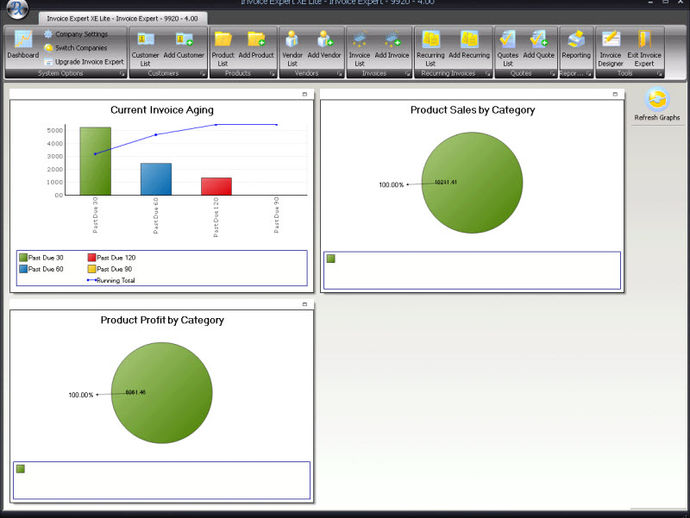Expand the Invoices group launcher
The height and width of the screenshot is (518, 690).
pyautogui.click(x=407, y=74)
